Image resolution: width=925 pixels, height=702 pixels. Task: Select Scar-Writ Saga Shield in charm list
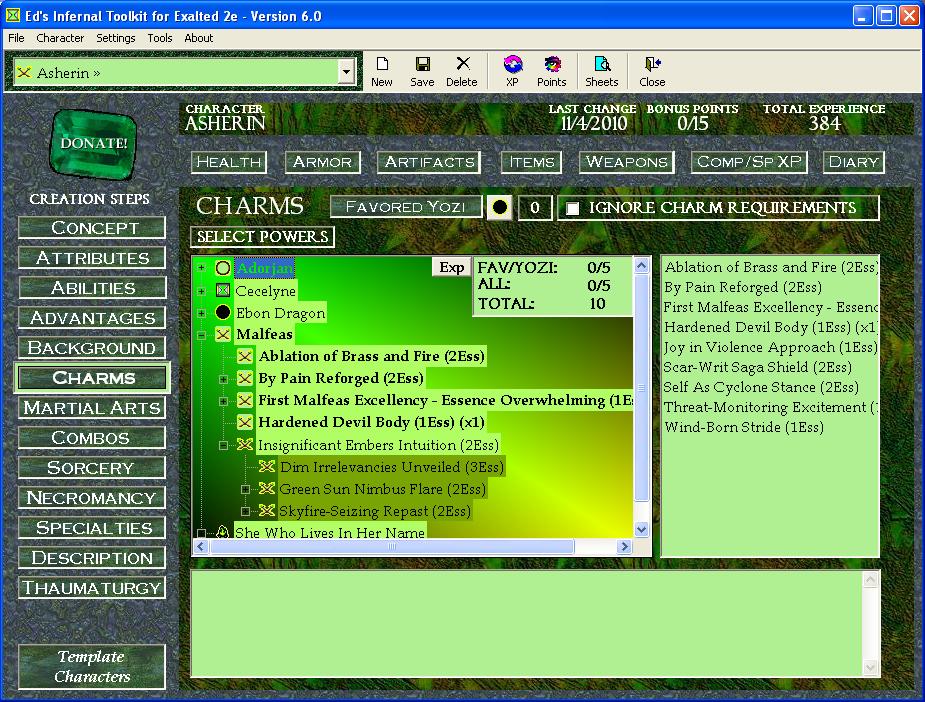coord(757,367)
